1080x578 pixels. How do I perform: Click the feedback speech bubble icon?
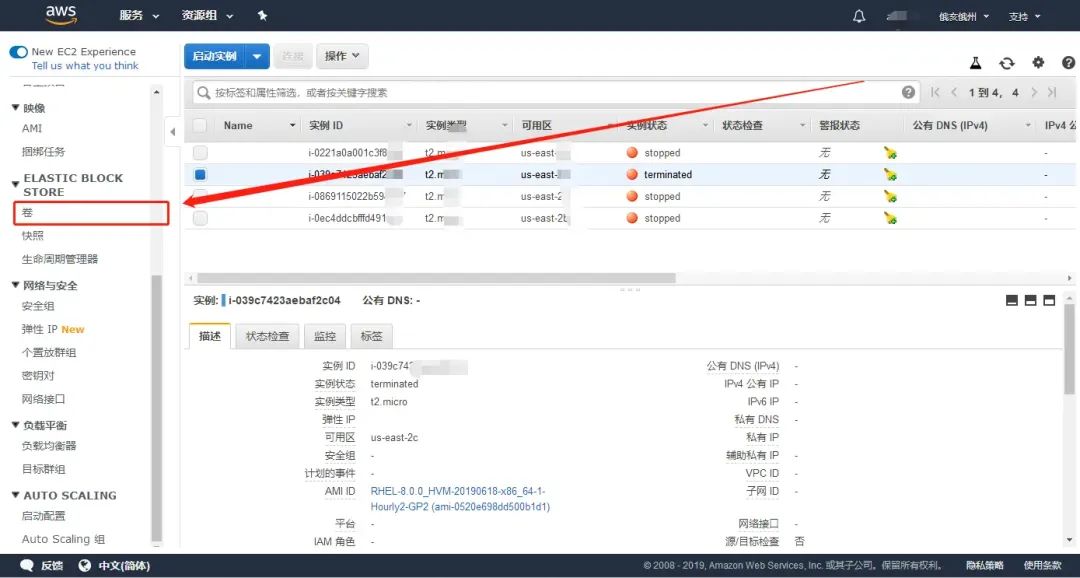(27, 566)
